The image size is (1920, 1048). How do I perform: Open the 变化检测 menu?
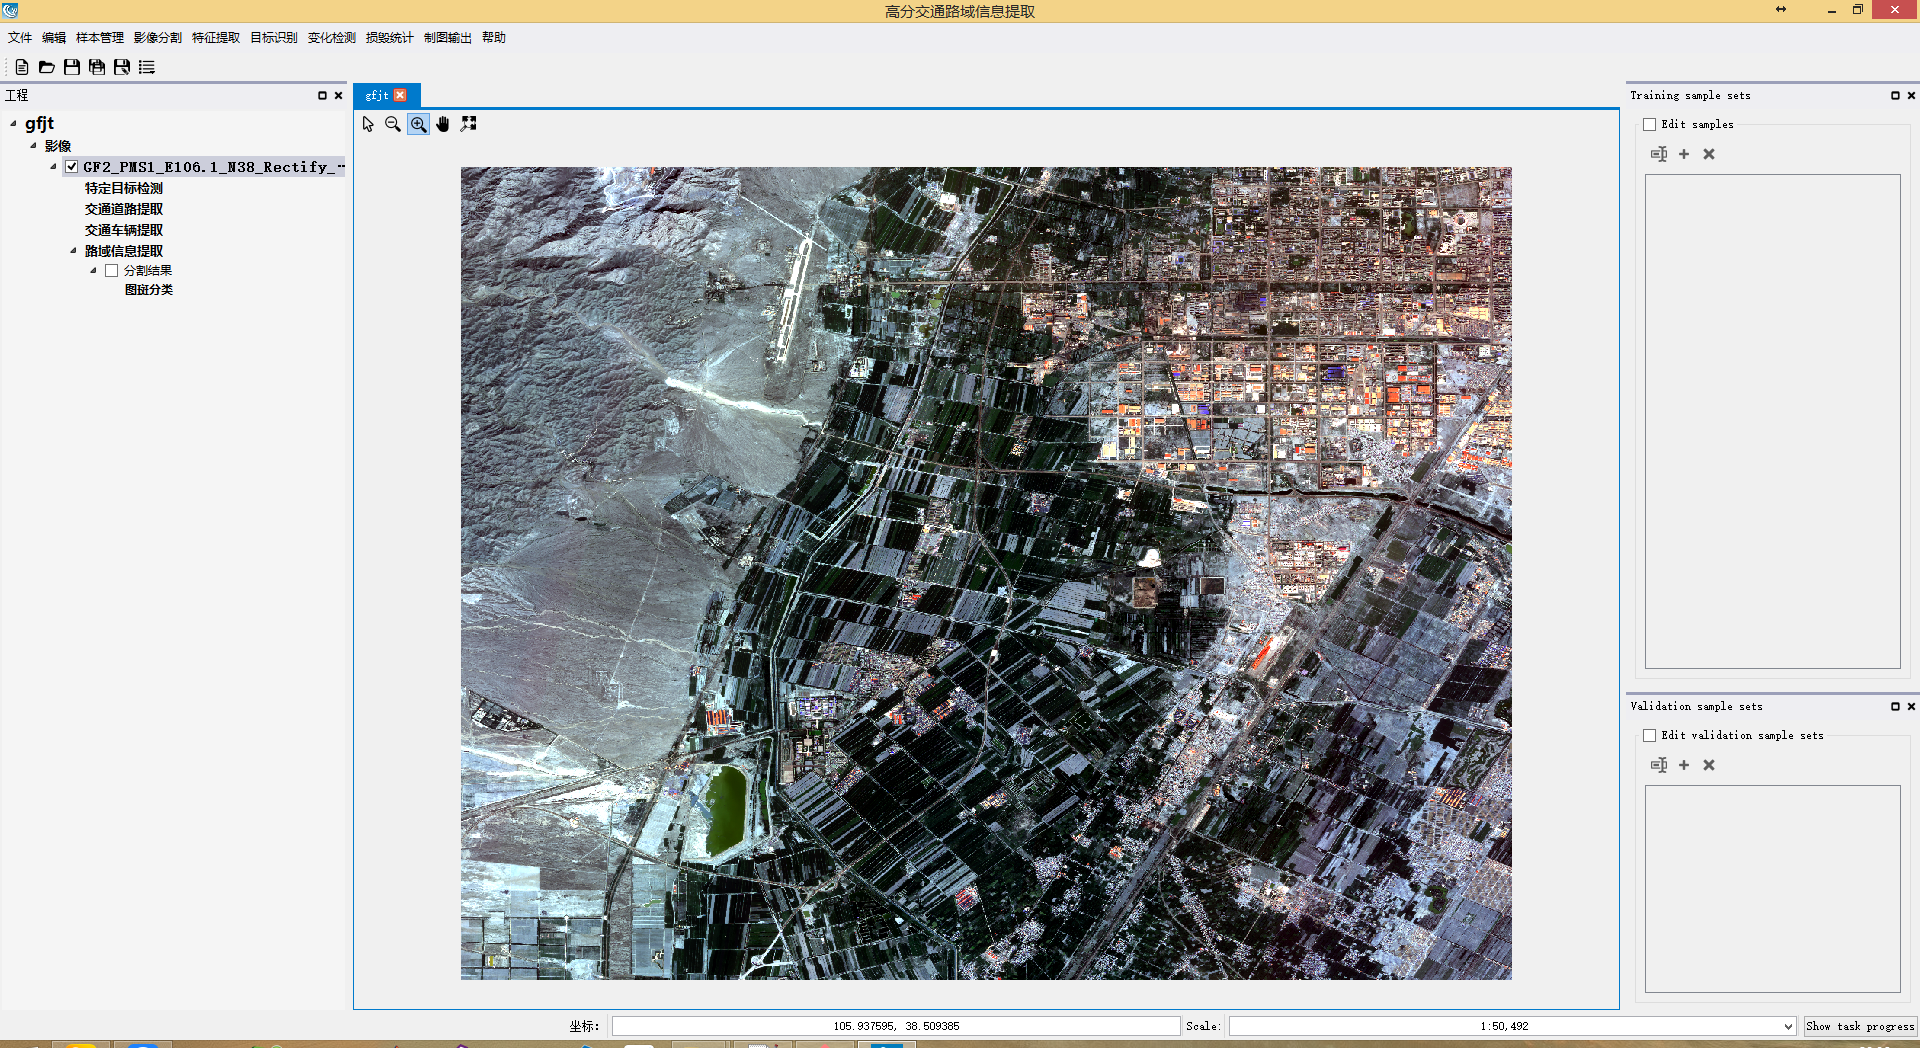tap(332, 38)
